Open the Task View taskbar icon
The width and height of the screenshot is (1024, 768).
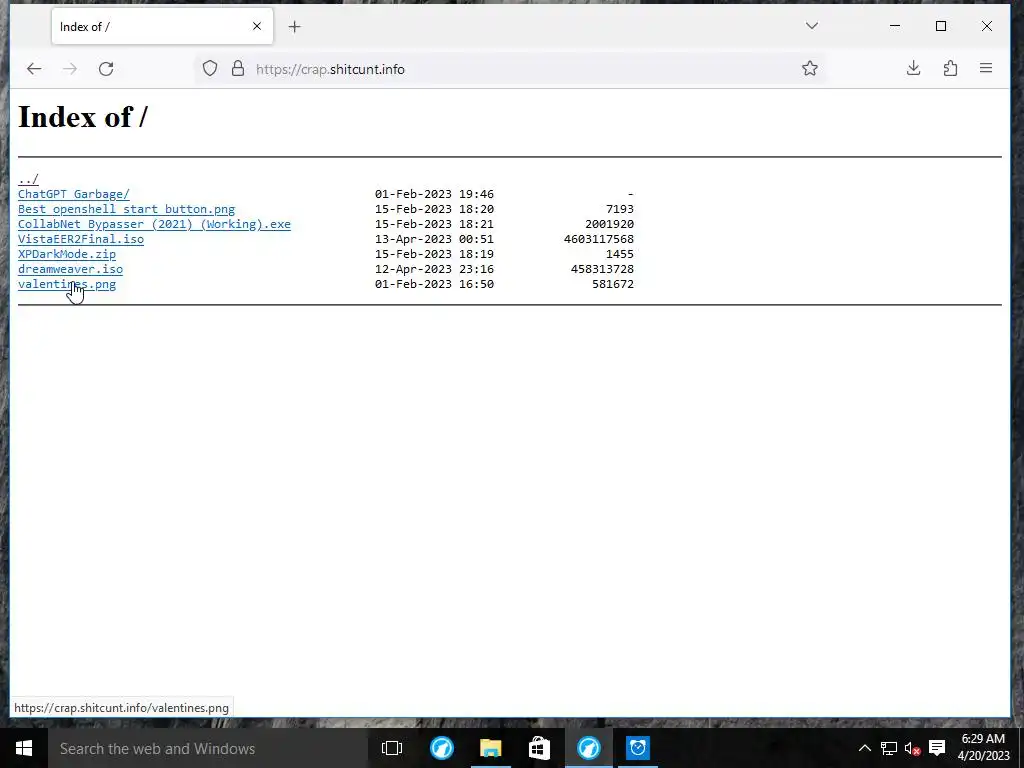point(392,748)
